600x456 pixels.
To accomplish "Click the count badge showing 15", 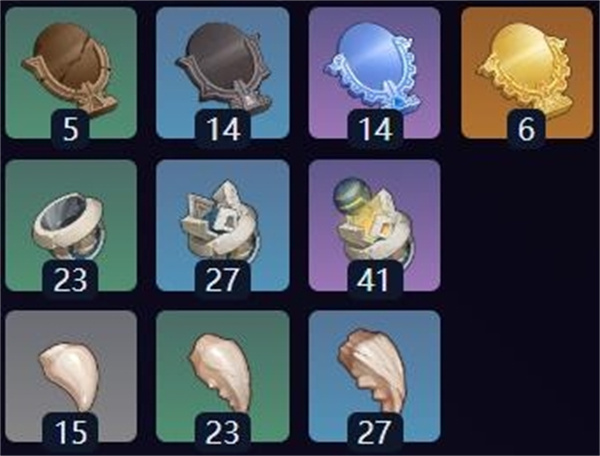I will click(70, 432).
